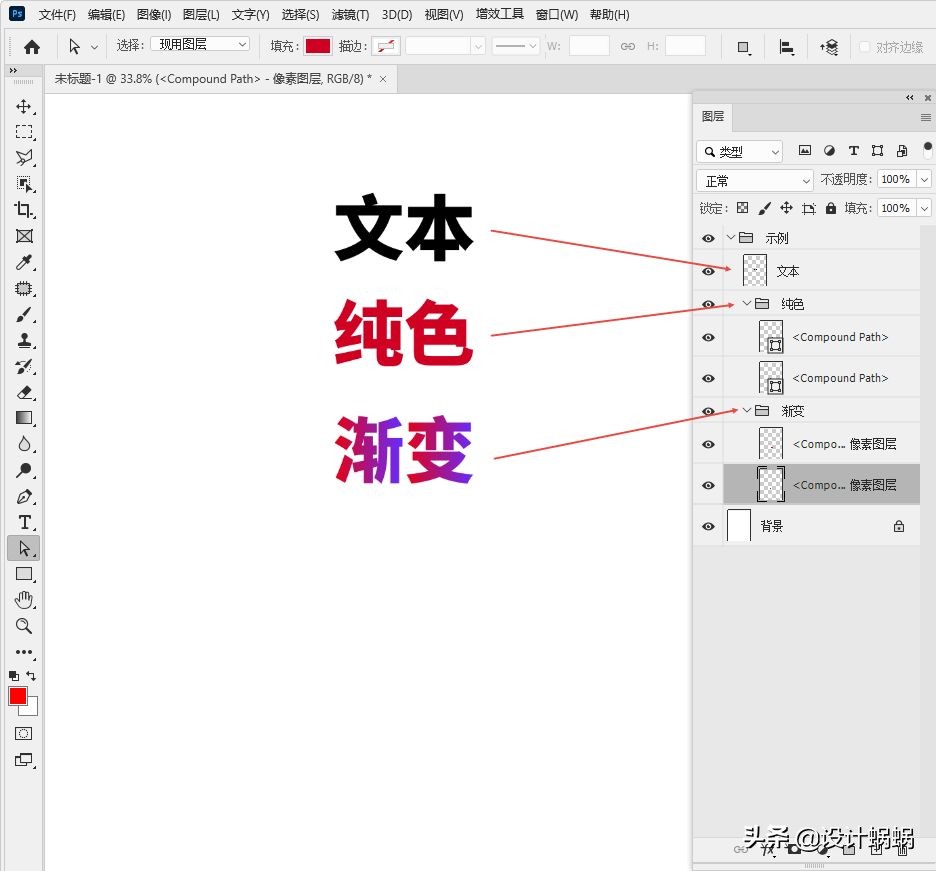936x871 pixels.
Task: Select the Horizontal Type tool
Action: (x=24, y=522)
